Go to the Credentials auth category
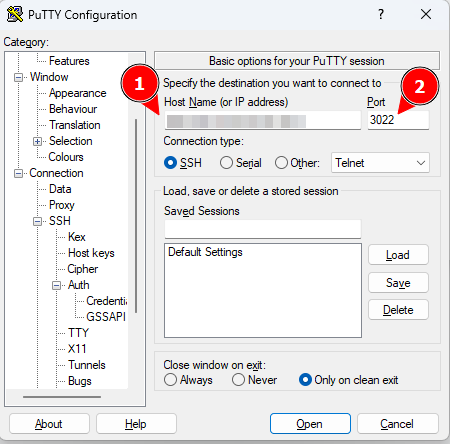This screenshot has width=450, height=444. point(106,301)
